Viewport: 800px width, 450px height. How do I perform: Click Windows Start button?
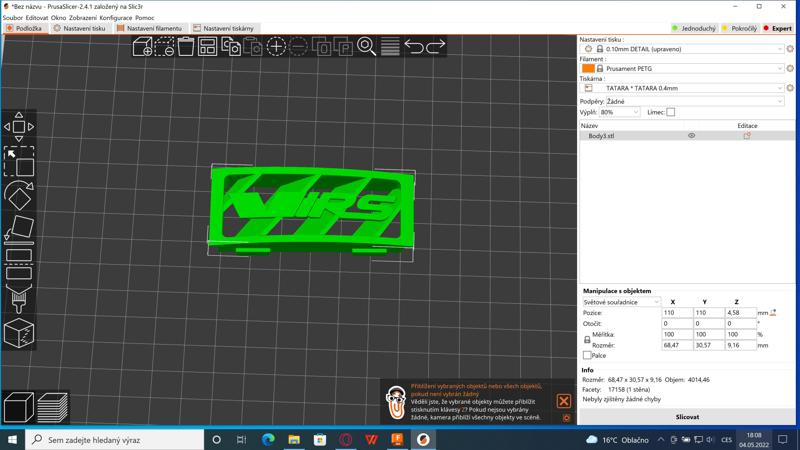[12, 439]
